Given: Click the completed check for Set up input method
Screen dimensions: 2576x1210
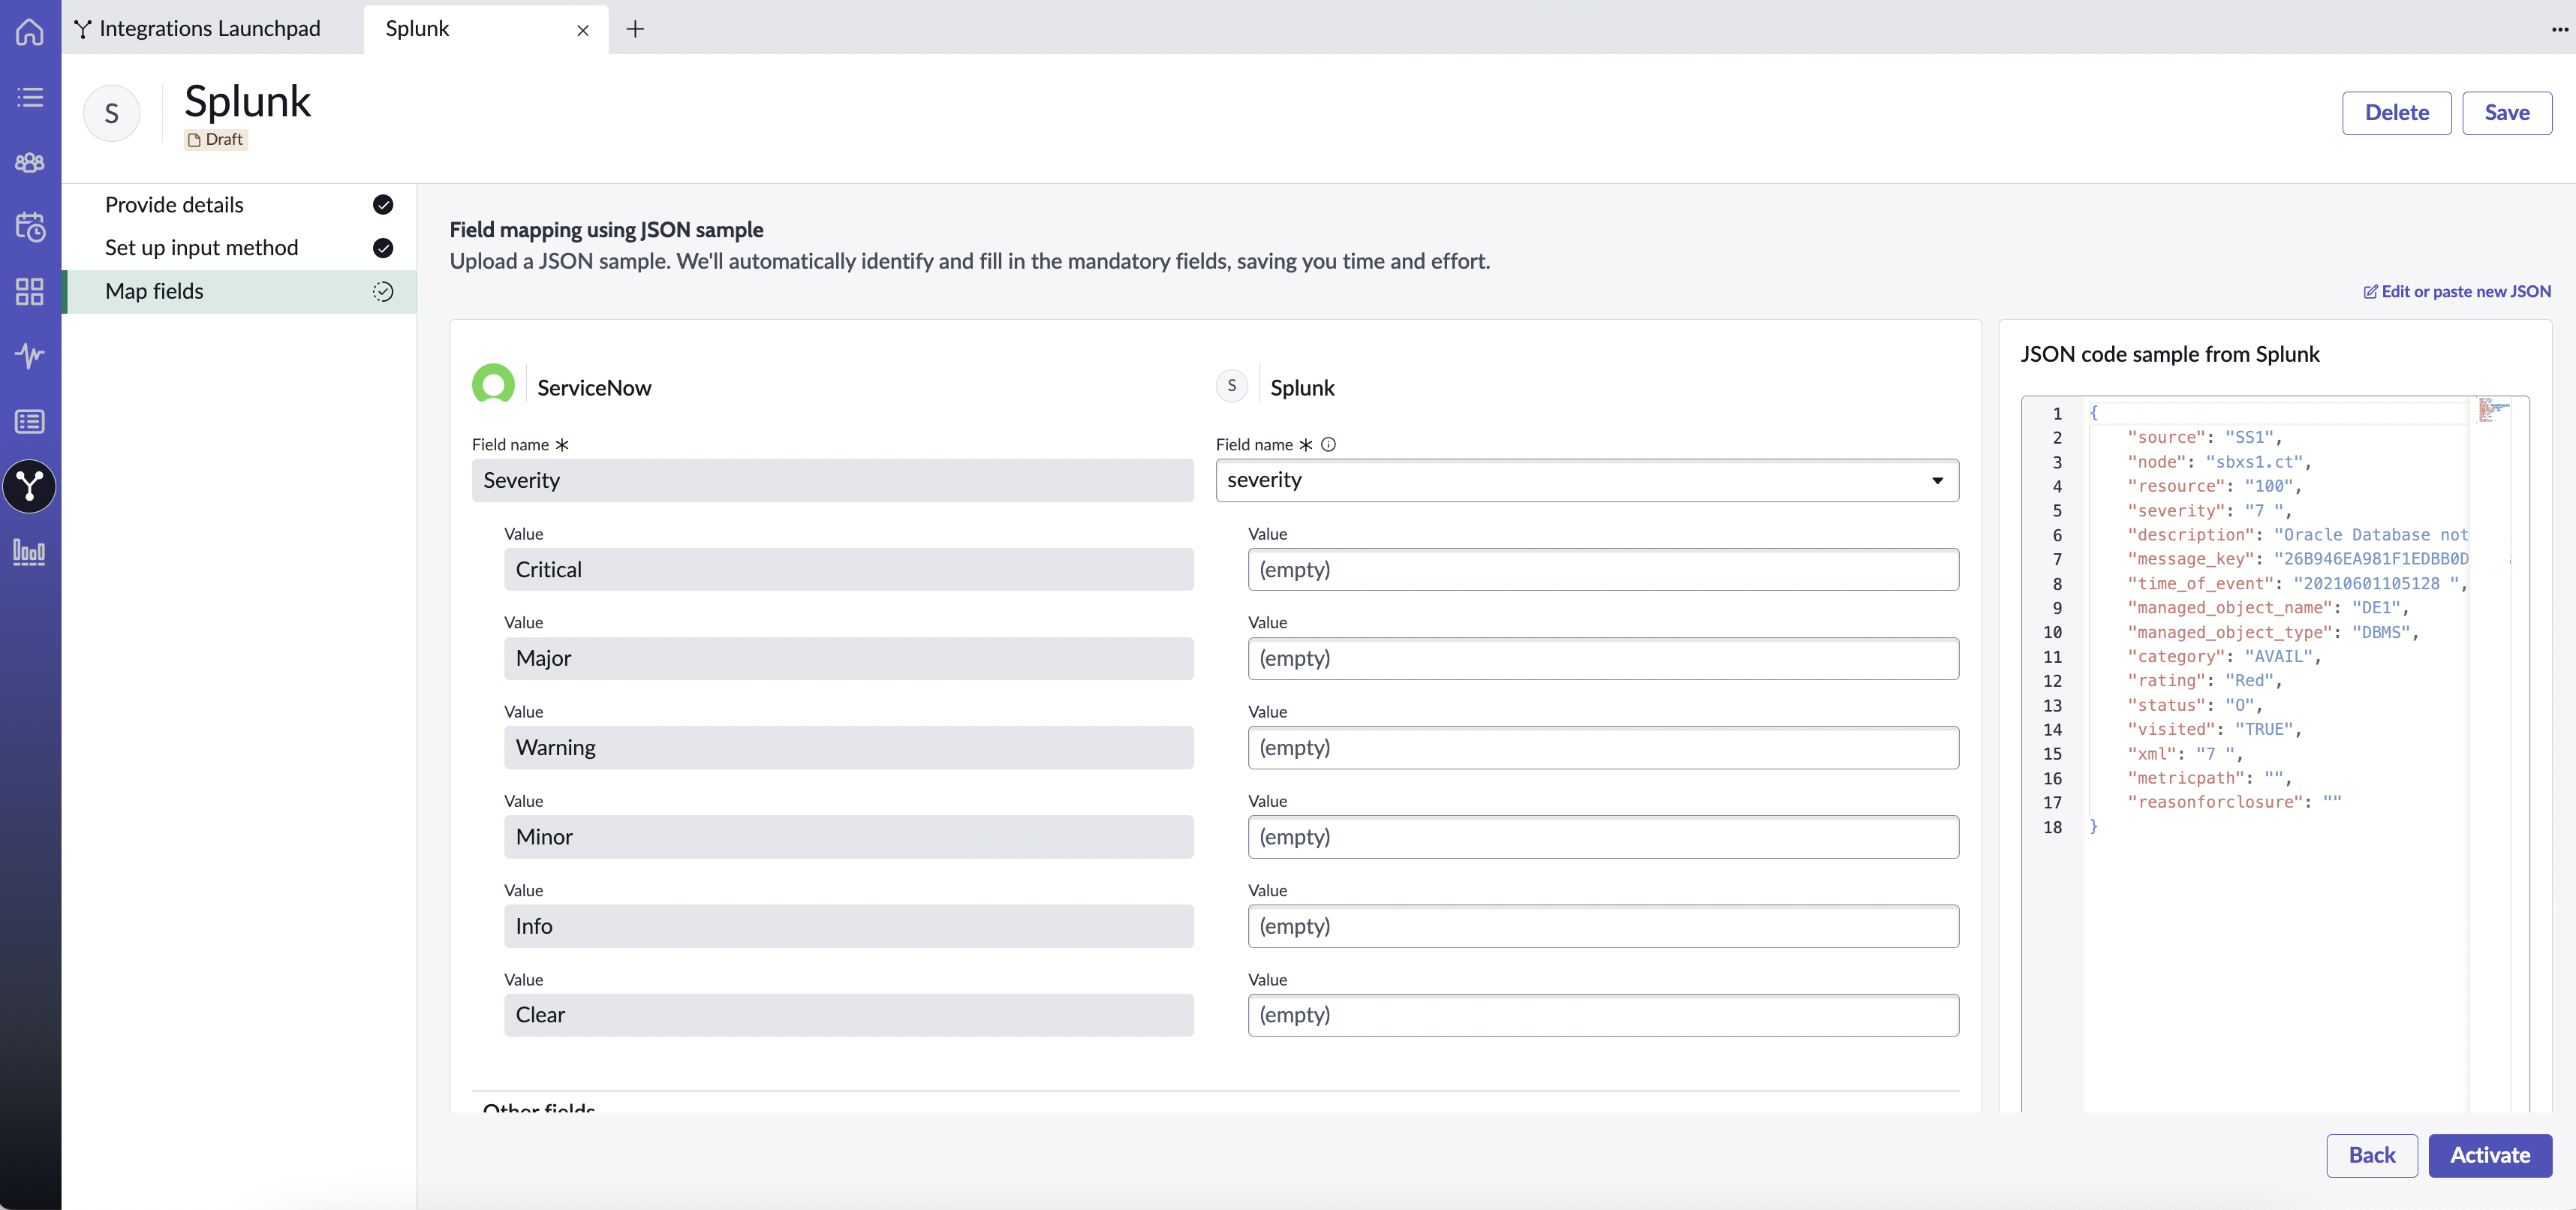Looking at the screenshot, I should coord(383,248).
